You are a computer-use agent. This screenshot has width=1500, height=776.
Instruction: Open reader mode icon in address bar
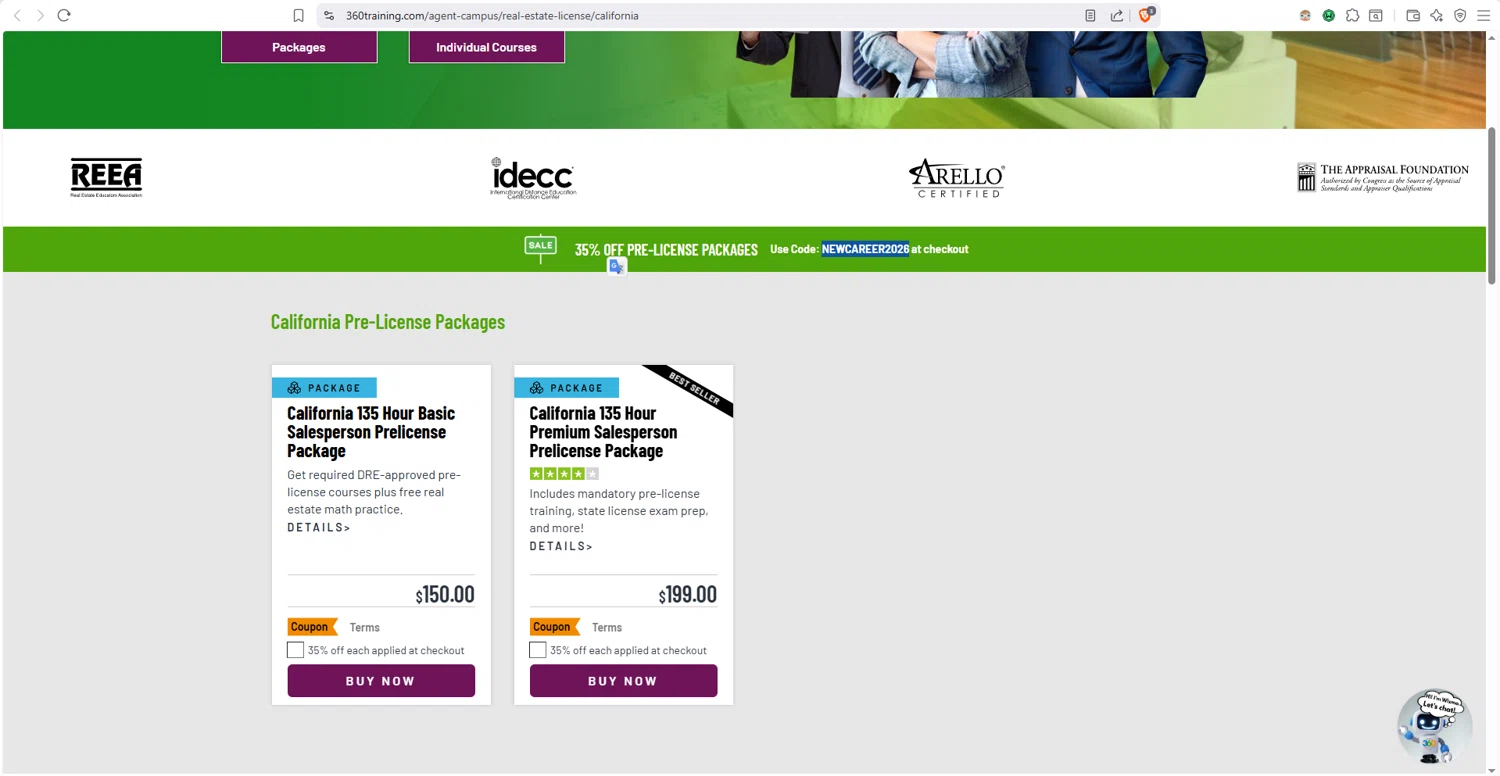(1090, 15)
